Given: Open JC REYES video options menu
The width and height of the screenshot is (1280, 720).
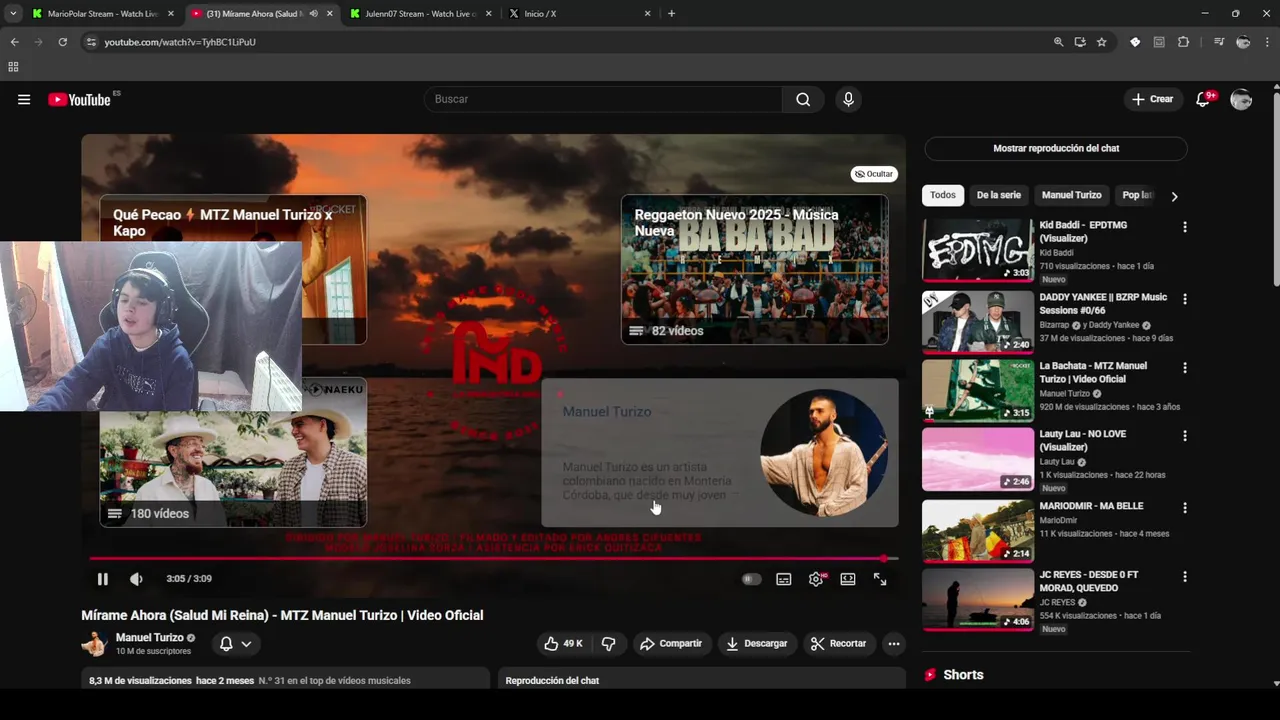Looking at the screenshot, I should [1184, 577].
